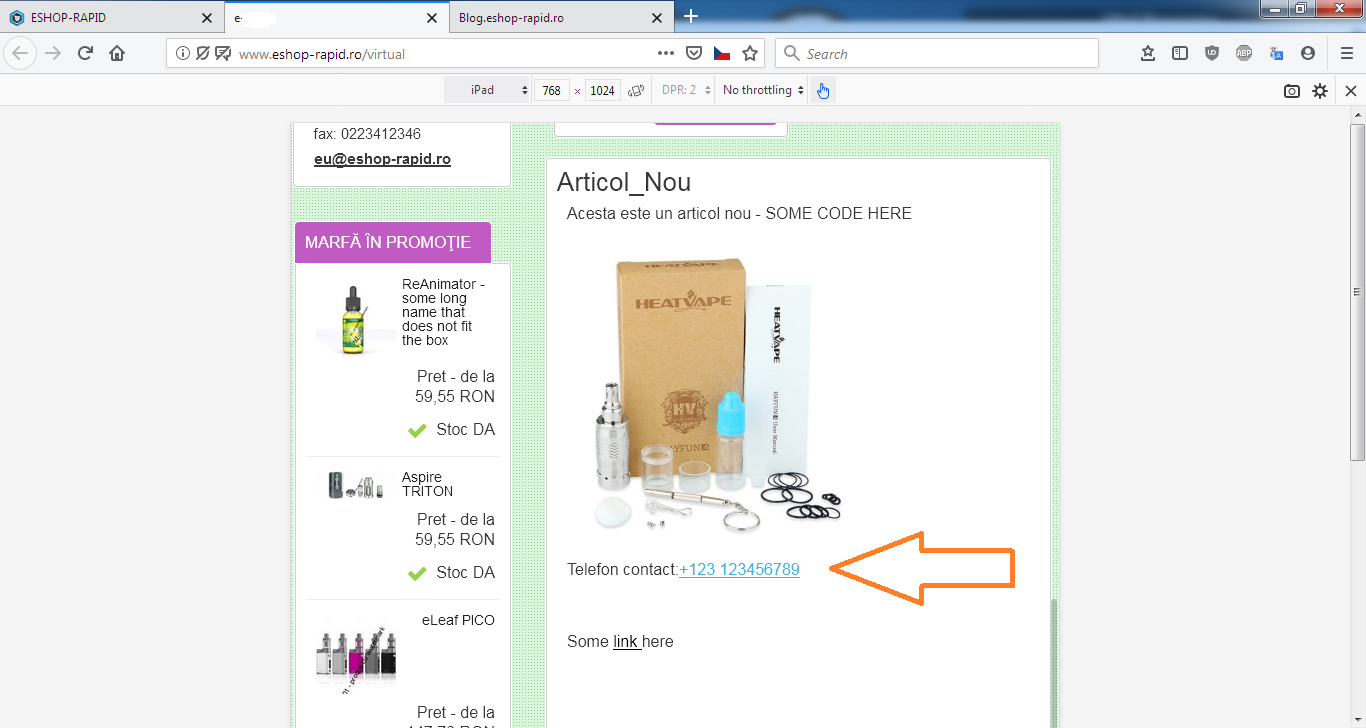Close responsive design mode
This screenshot has height=728, width=1366.
tap(1351, 91)
